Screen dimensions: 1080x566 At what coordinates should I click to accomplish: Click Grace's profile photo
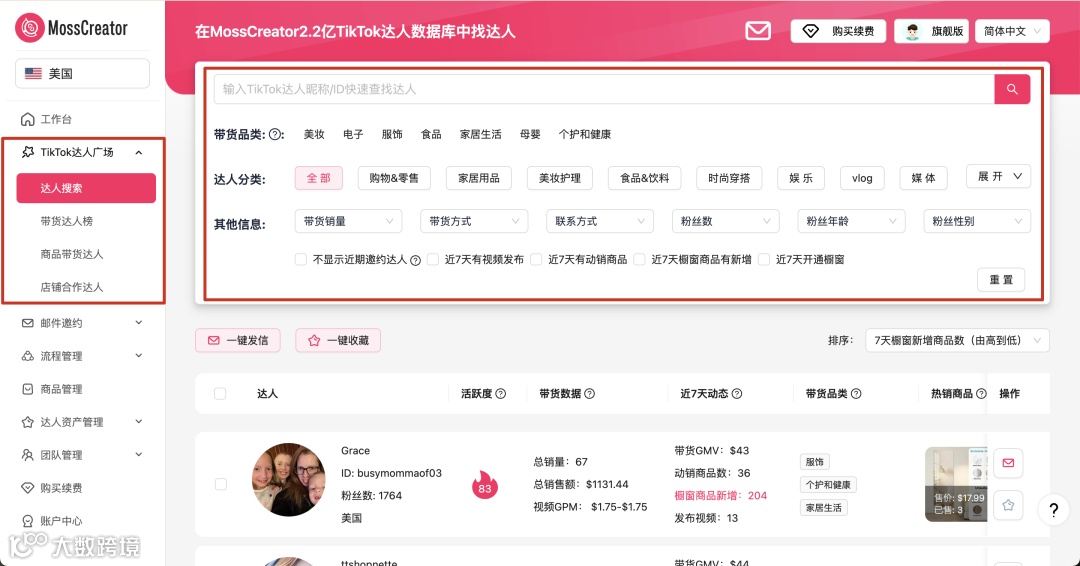click(x=289, y=480)
